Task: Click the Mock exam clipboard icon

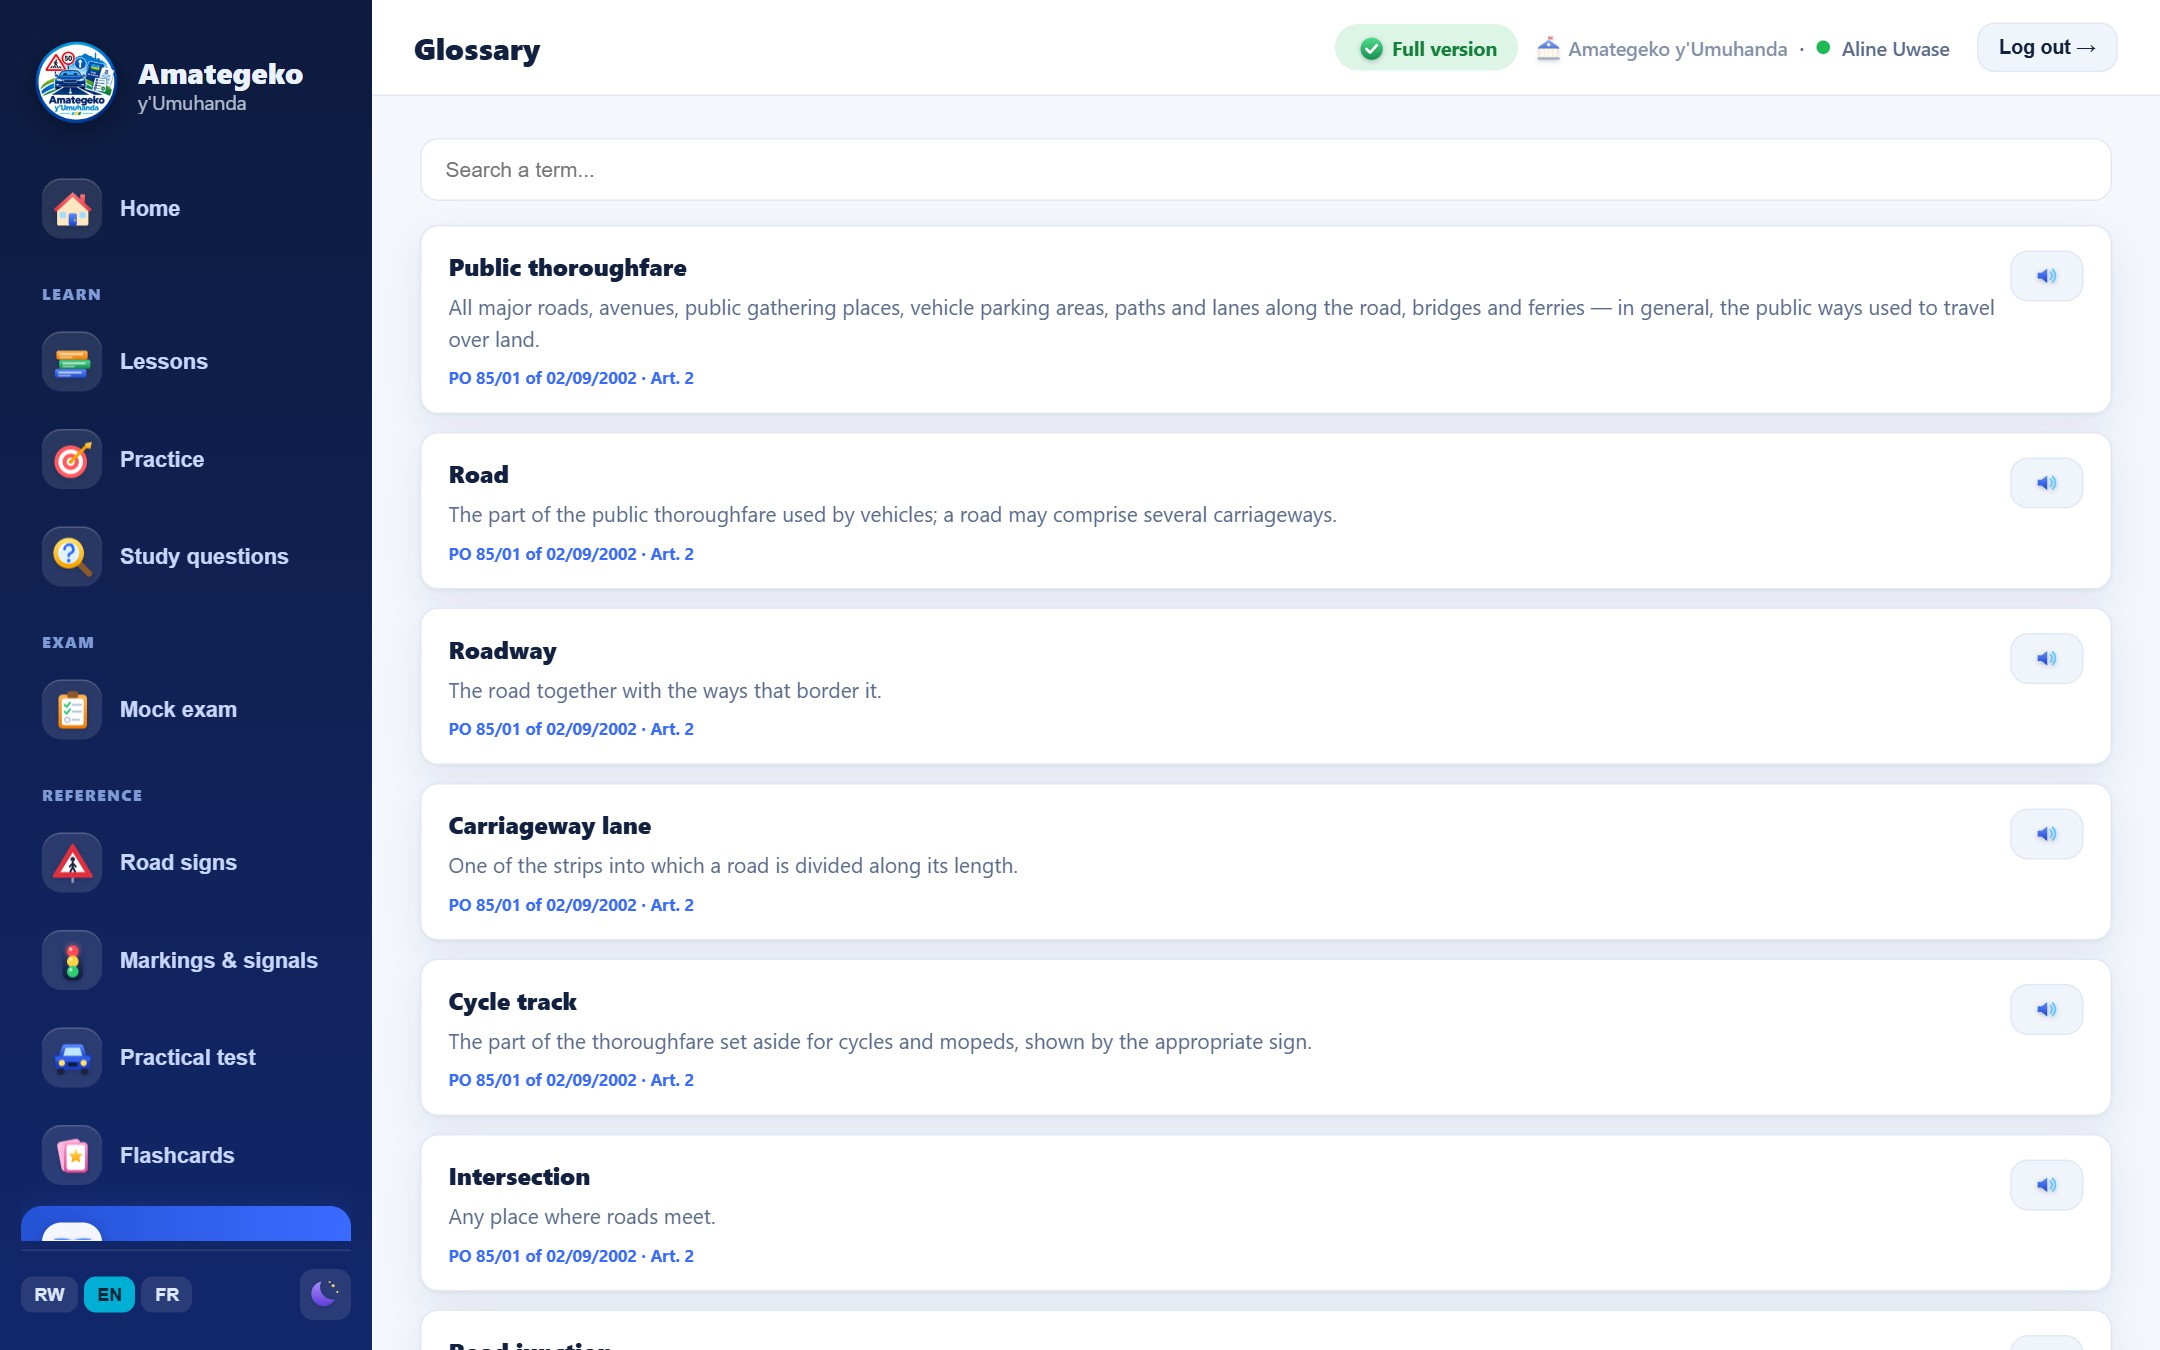Action: [72, 710]
